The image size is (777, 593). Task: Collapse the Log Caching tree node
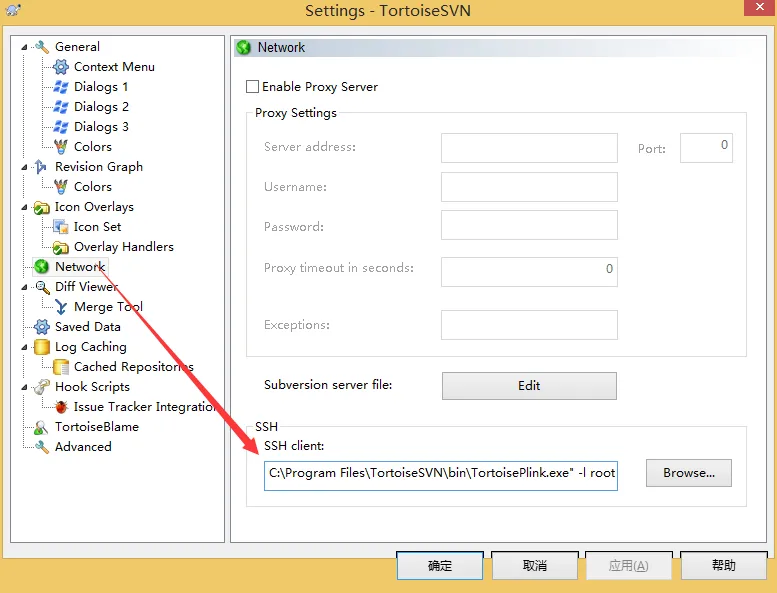pyautogui.click(x=24, y=347)
